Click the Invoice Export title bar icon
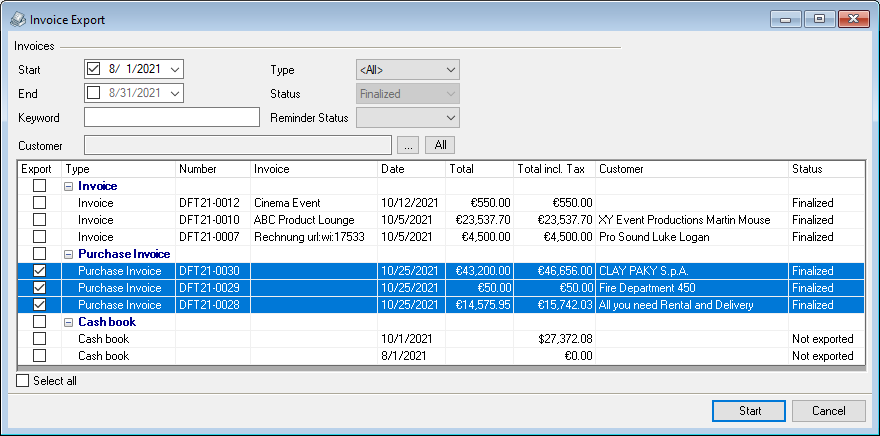Image resolution: width=880 pixels, height=436 pixels. pos(18,19)
